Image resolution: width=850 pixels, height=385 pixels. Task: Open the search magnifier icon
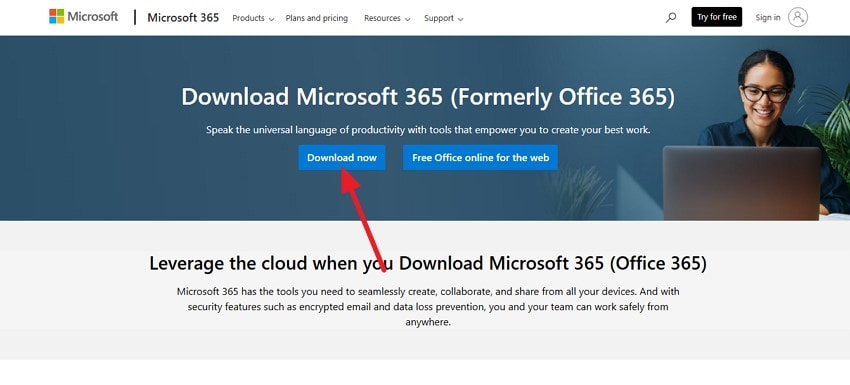tap(671, 17)
